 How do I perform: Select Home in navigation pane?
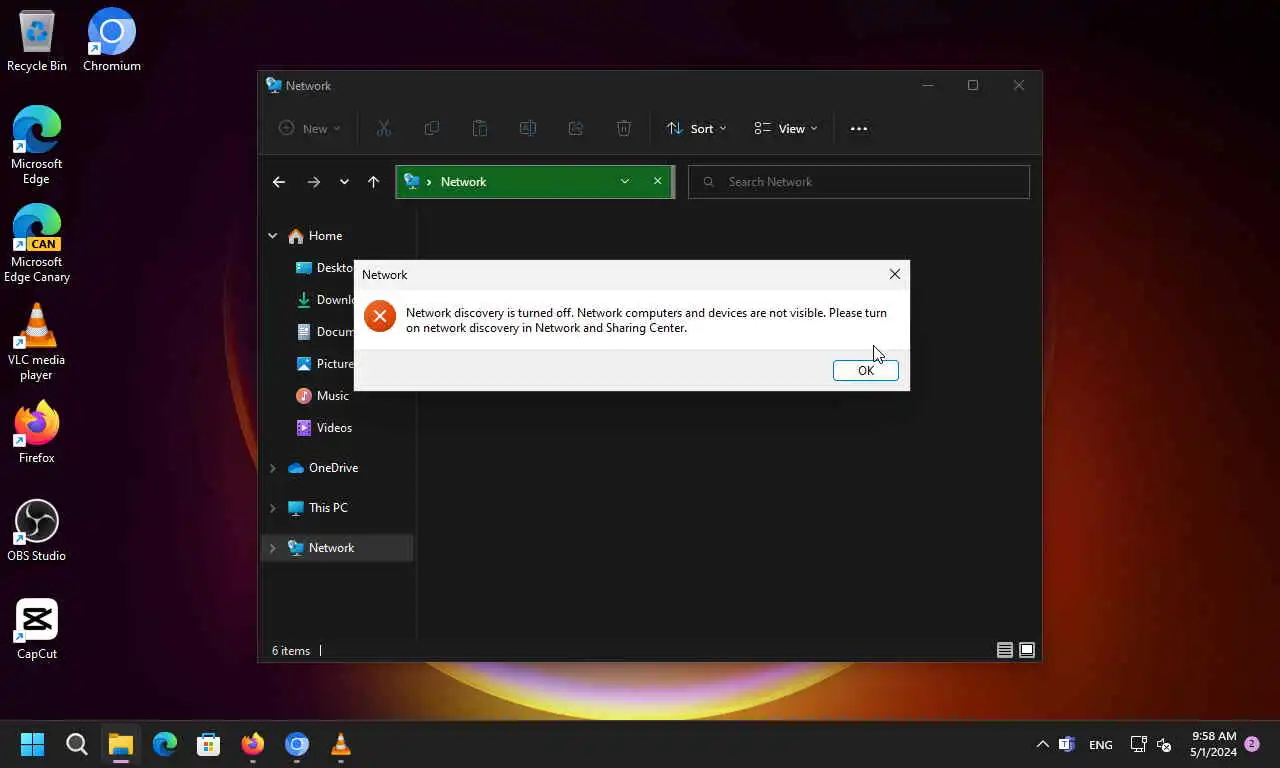(x=325, y=236)
